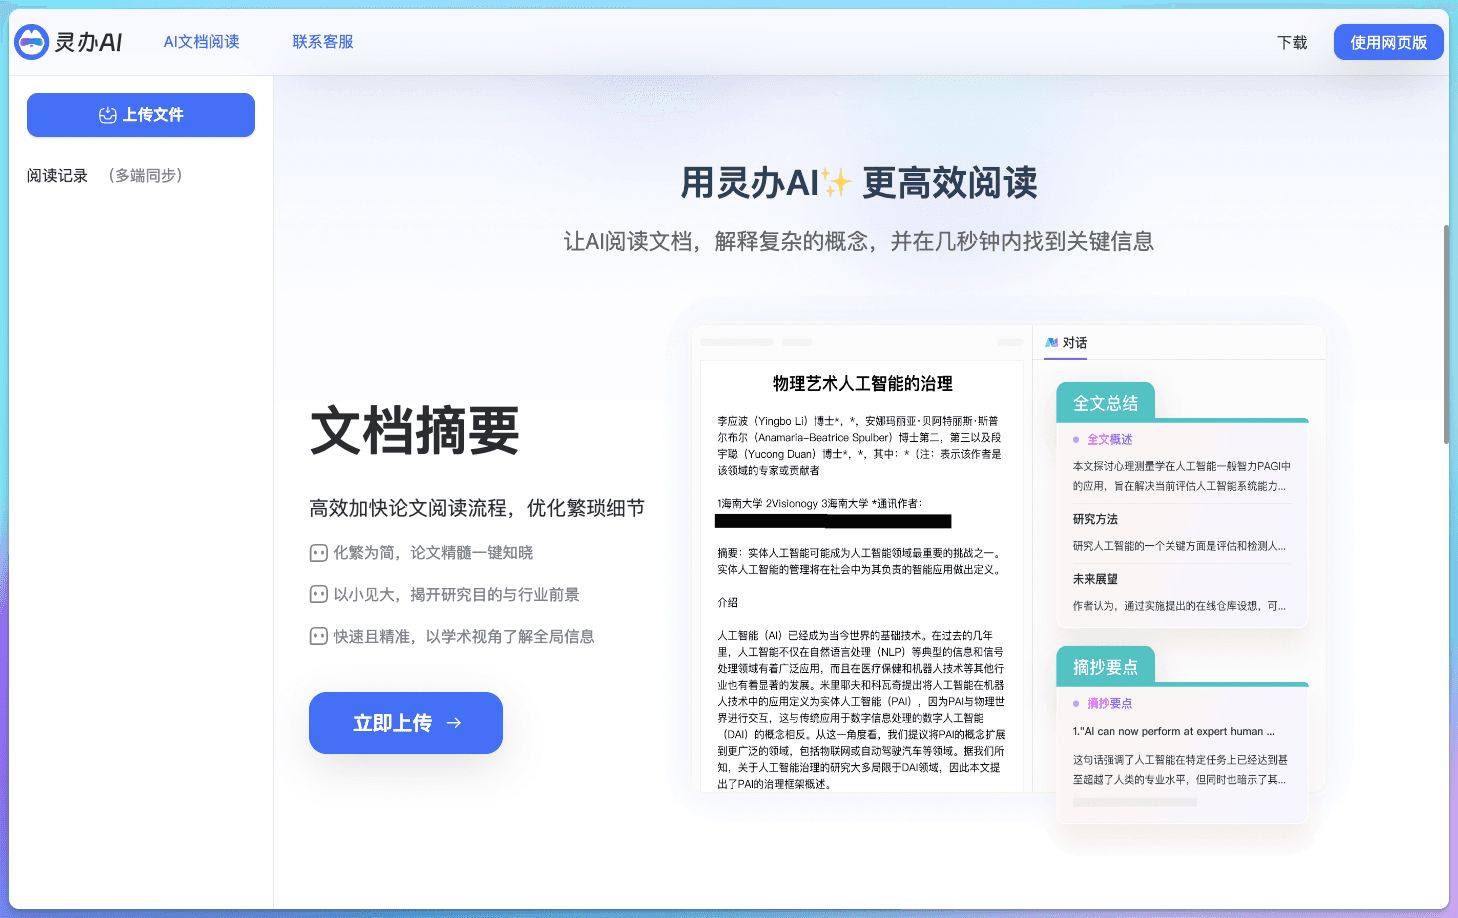Click the face icon beside 化繁为简
Screen dimensions: 1458x918
coord(318,552)
